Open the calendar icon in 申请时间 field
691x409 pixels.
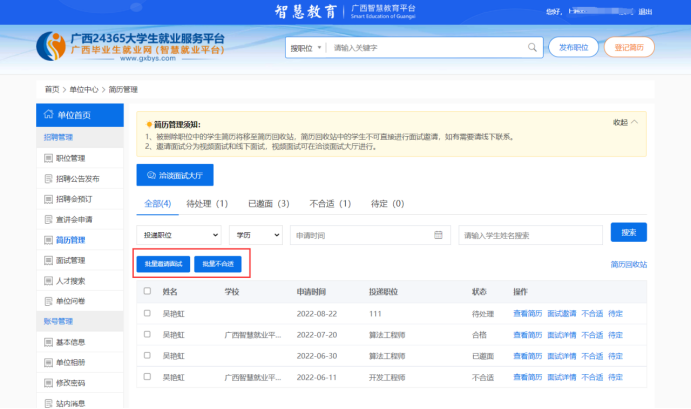[437, 235]
